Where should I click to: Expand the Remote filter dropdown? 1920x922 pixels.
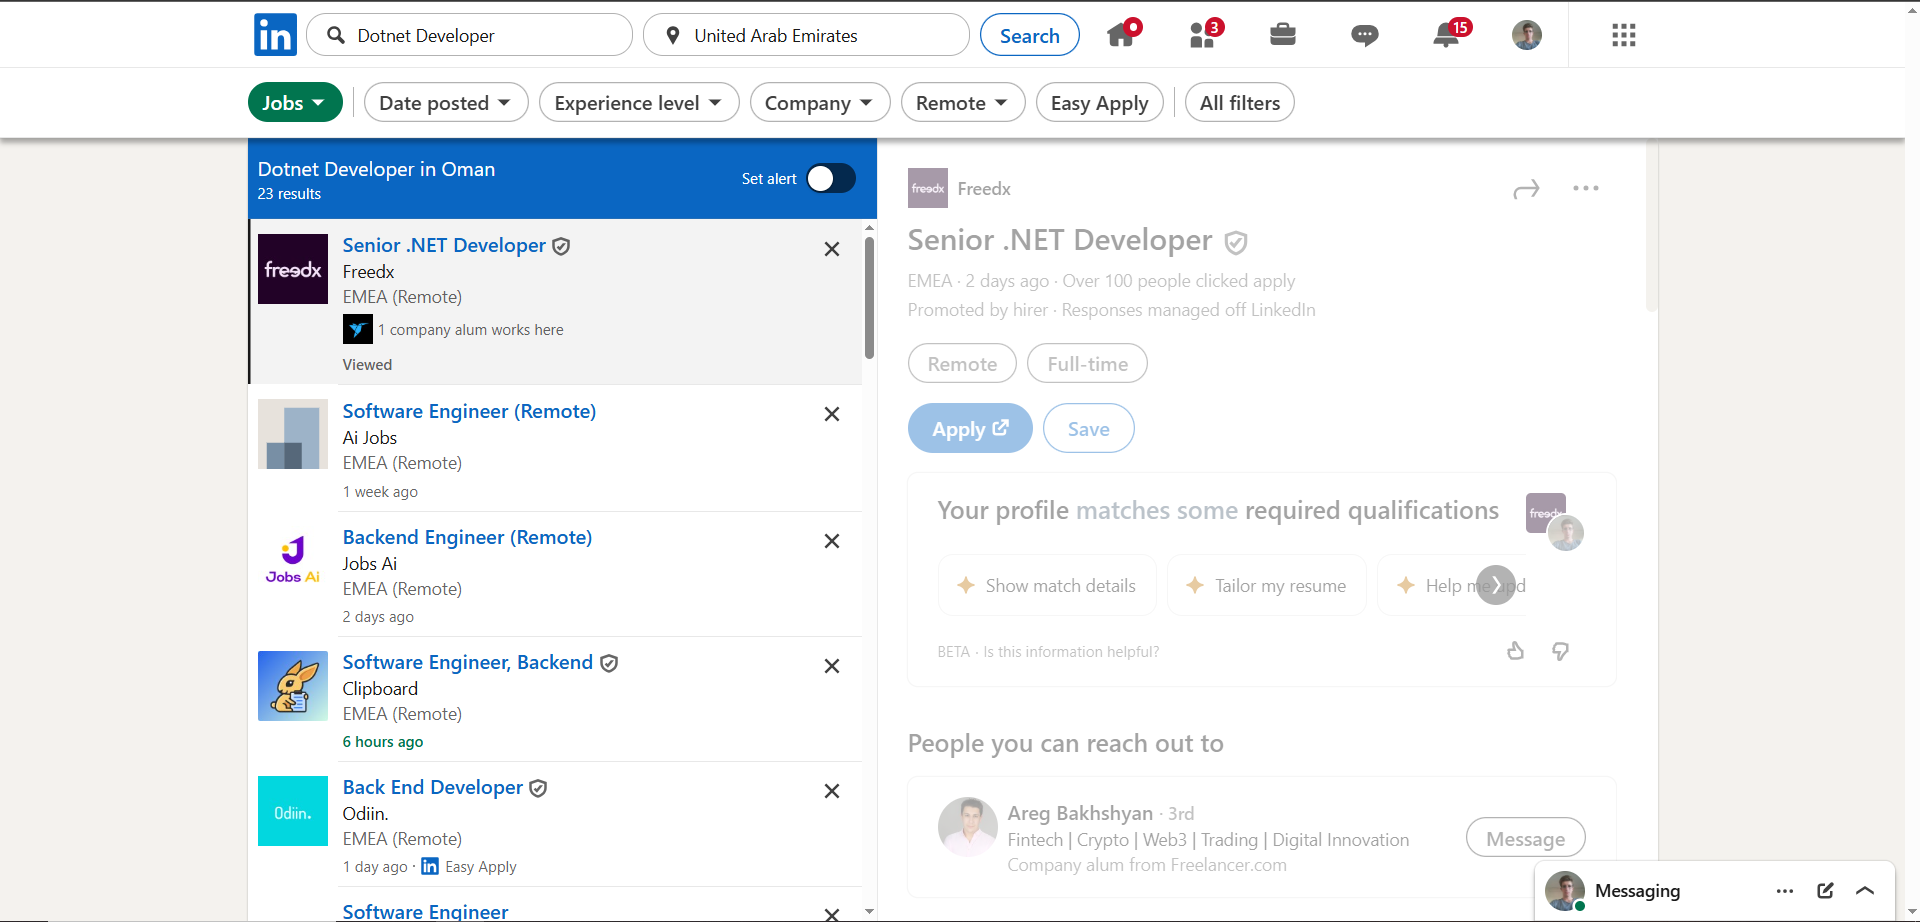click(962, 103)
